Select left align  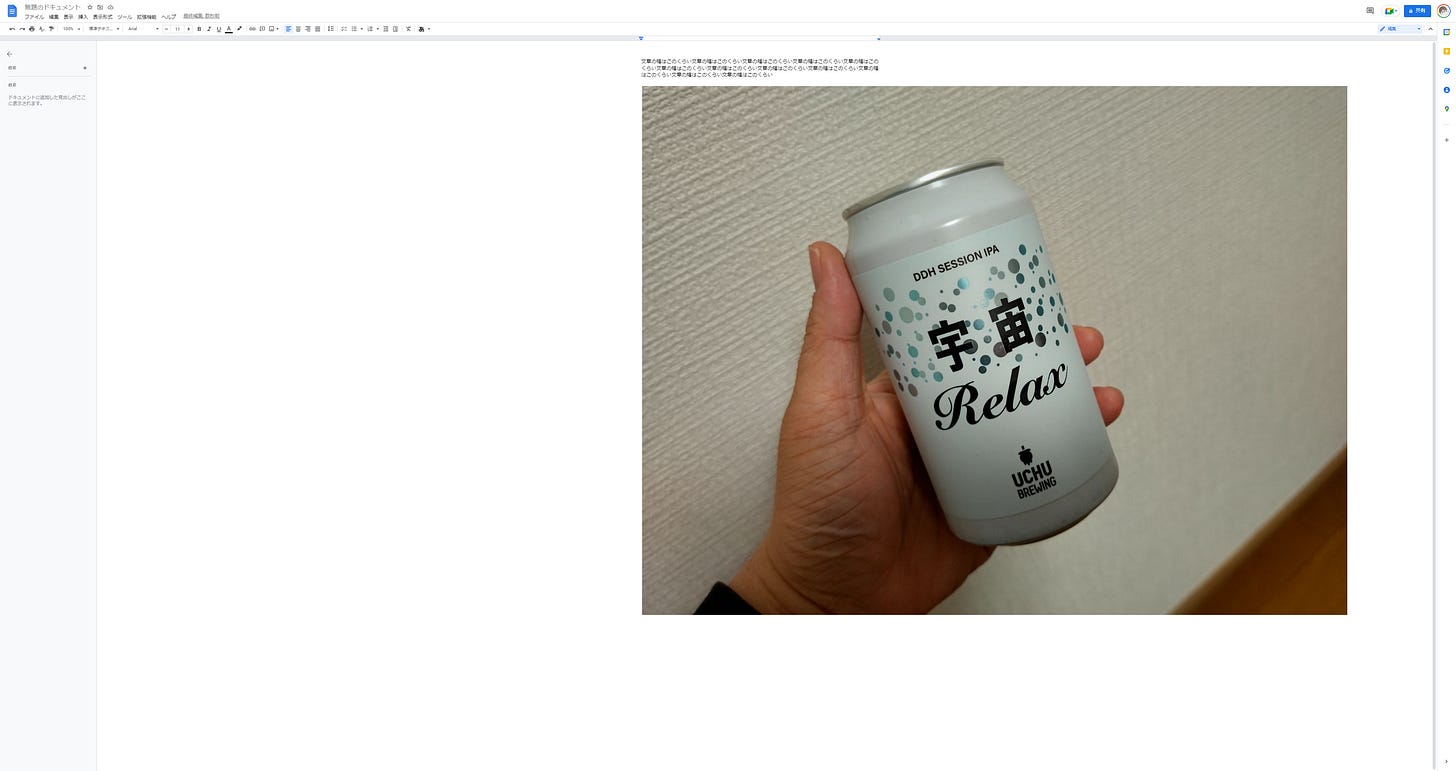coord(288,29)
